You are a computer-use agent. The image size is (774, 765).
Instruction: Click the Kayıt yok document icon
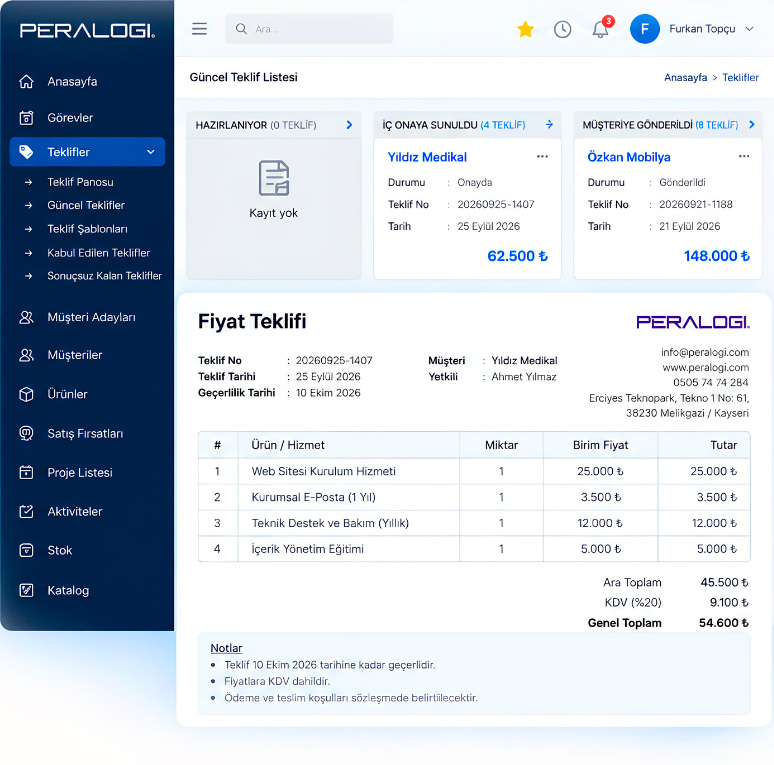(x=274, y=178)
